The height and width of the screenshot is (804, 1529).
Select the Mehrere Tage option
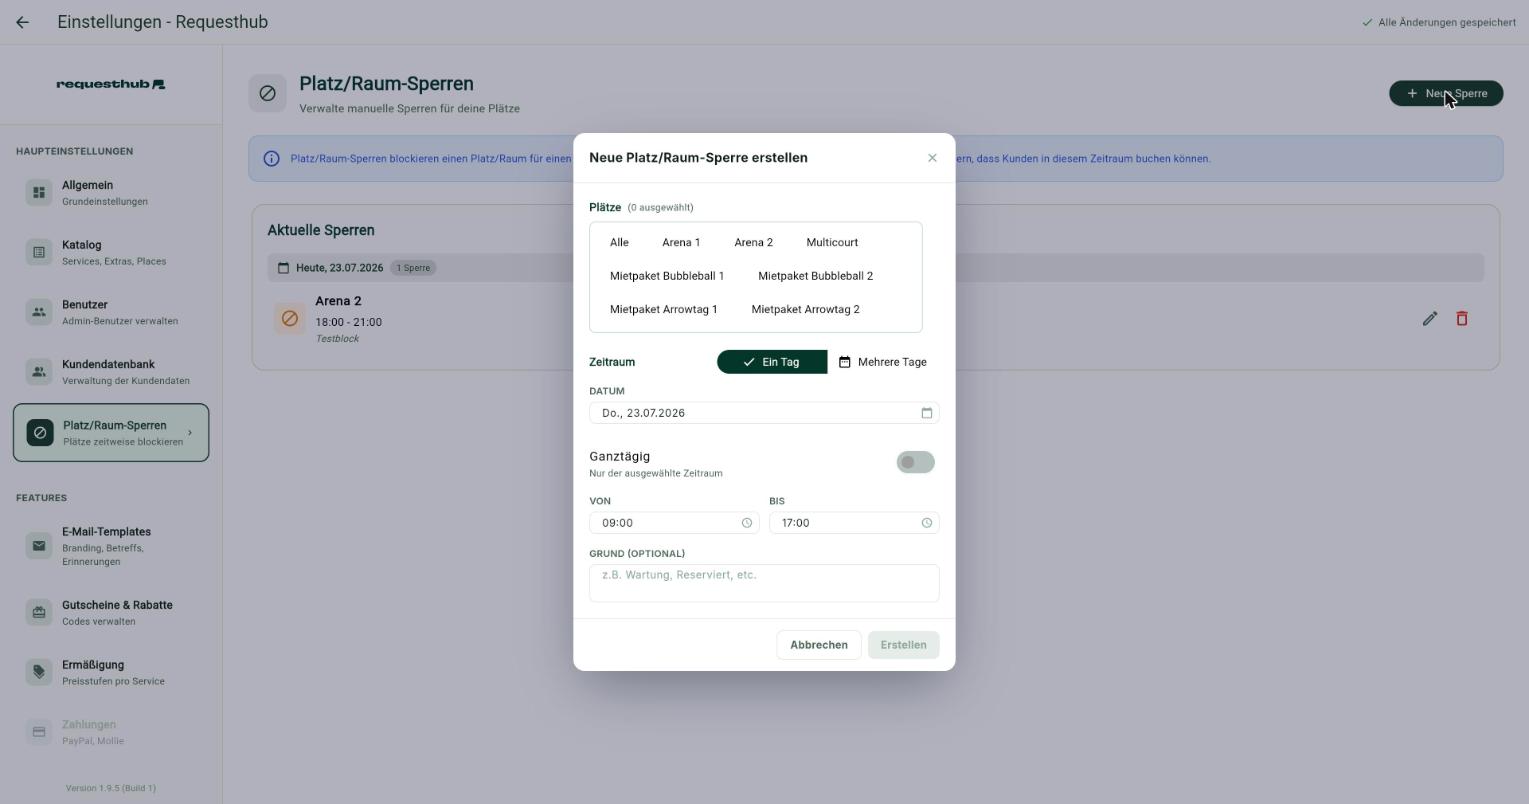883,362
